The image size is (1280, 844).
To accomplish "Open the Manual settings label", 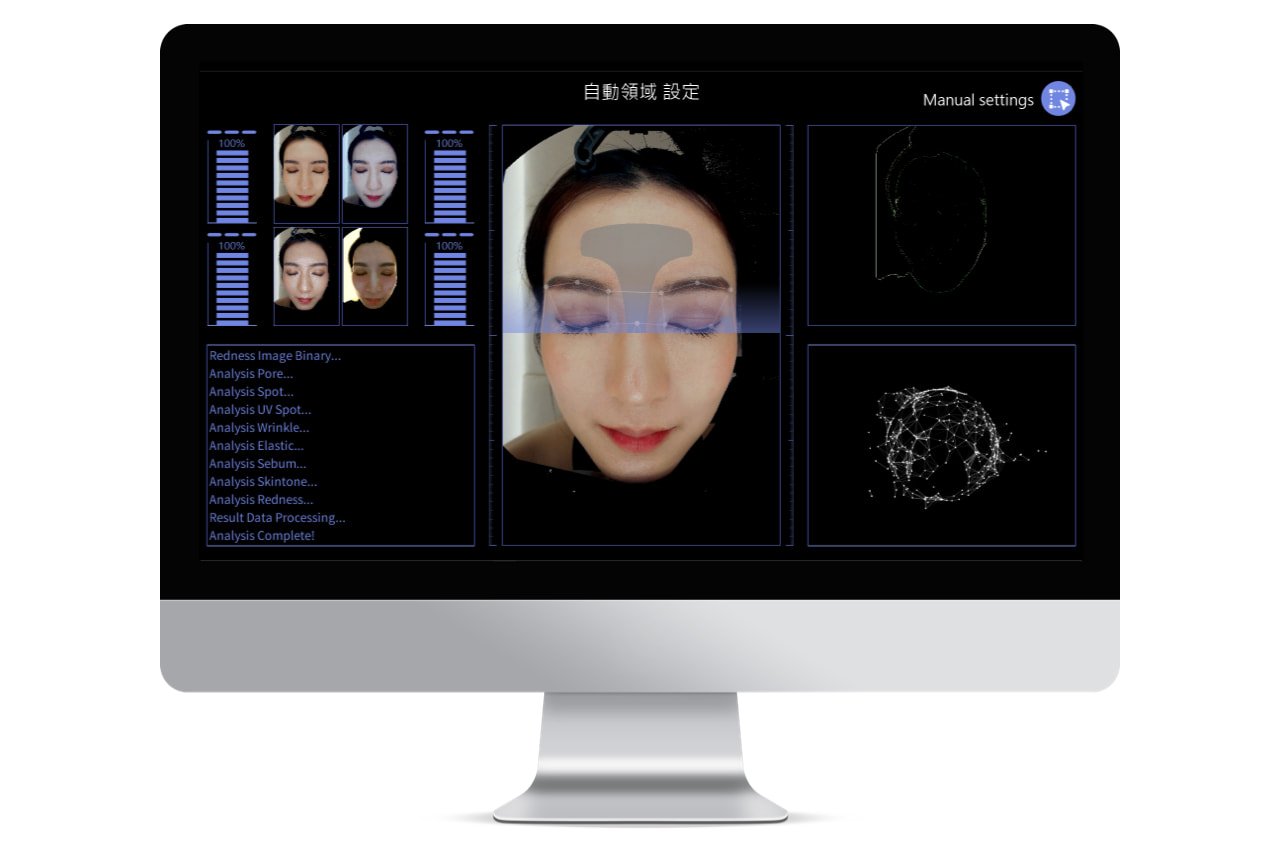I will [978, 100].
